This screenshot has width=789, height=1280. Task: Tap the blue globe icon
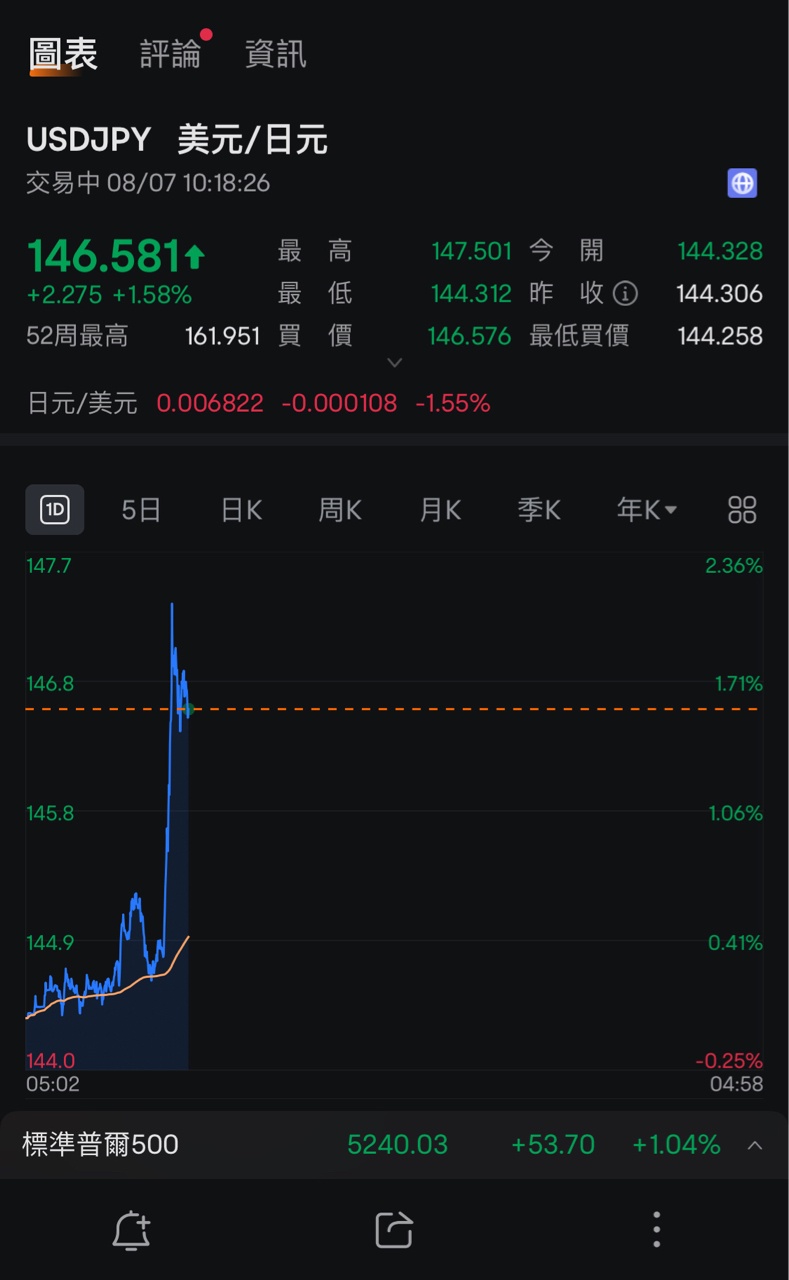point(741,183)
